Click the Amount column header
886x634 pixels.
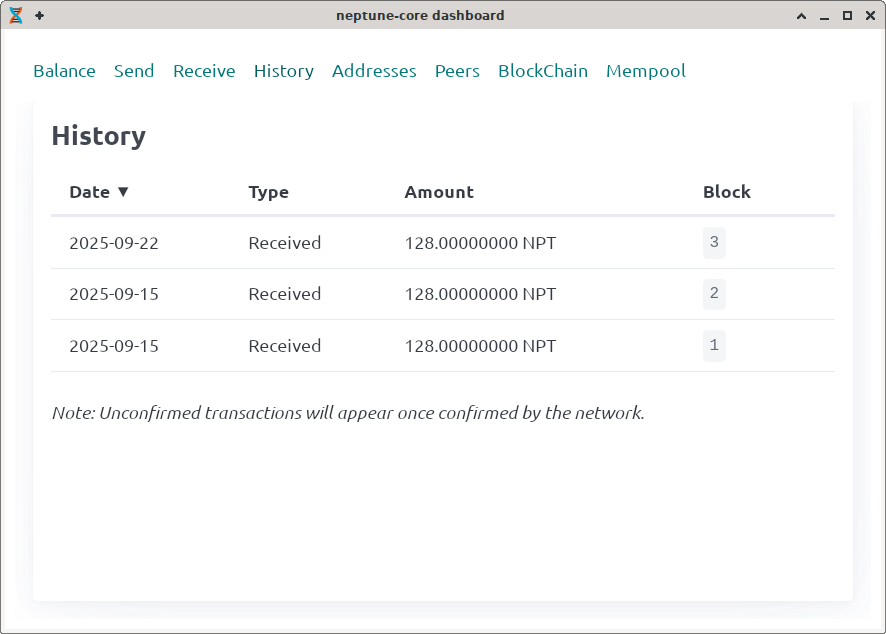[439, 192]
